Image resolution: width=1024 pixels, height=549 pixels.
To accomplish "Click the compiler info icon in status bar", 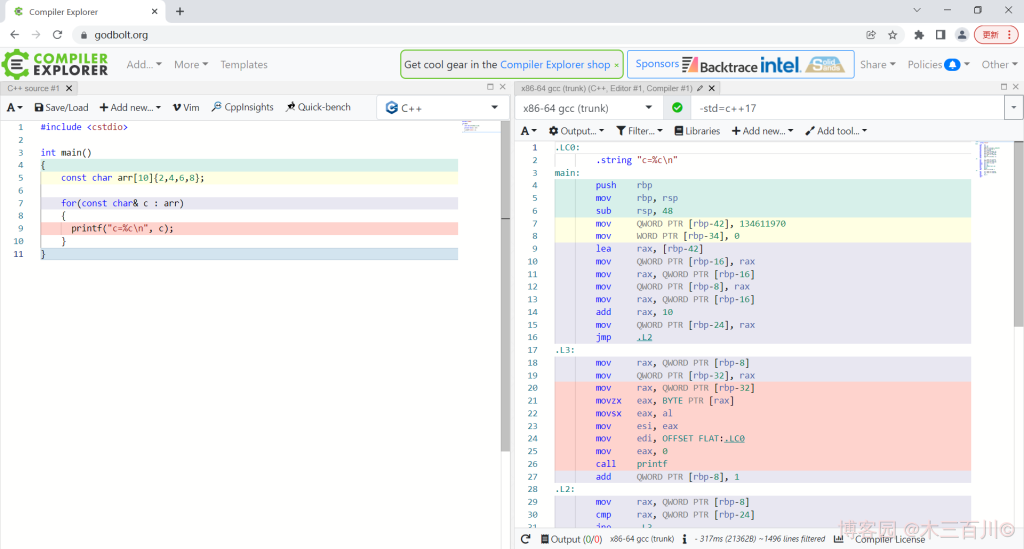I will 684,539.
